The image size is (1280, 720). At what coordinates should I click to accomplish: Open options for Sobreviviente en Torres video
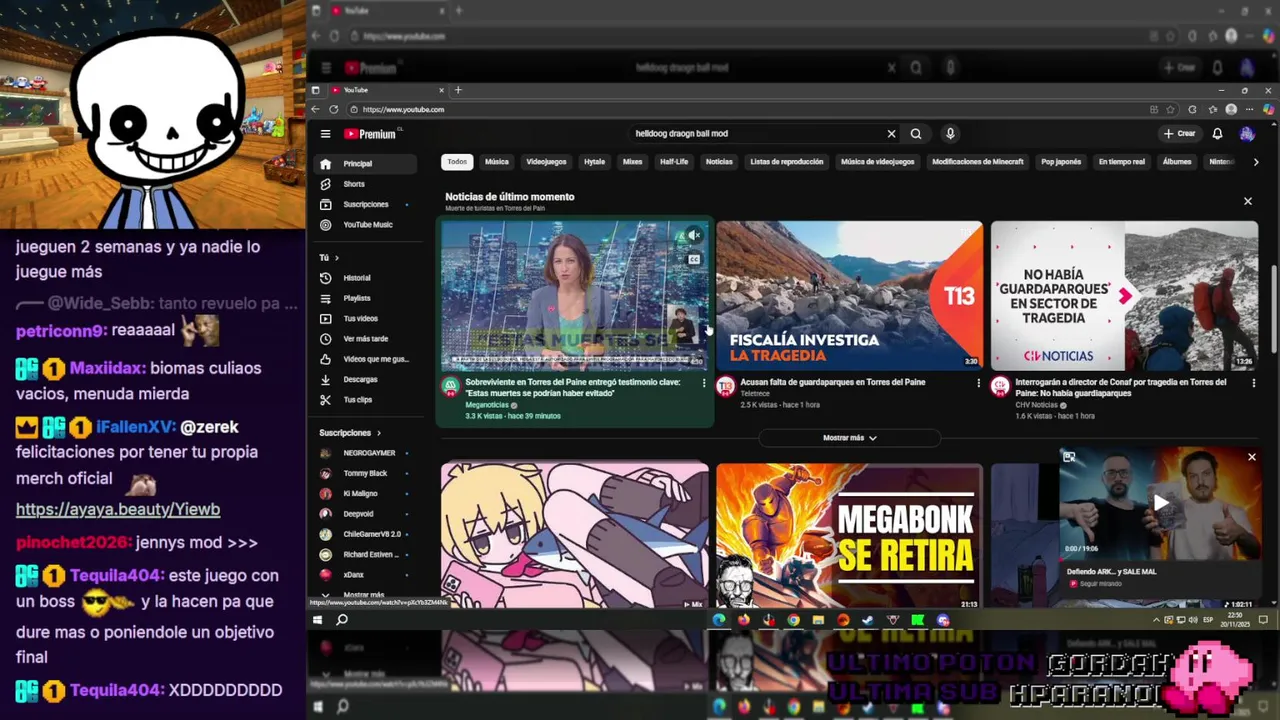pos(704,383)
